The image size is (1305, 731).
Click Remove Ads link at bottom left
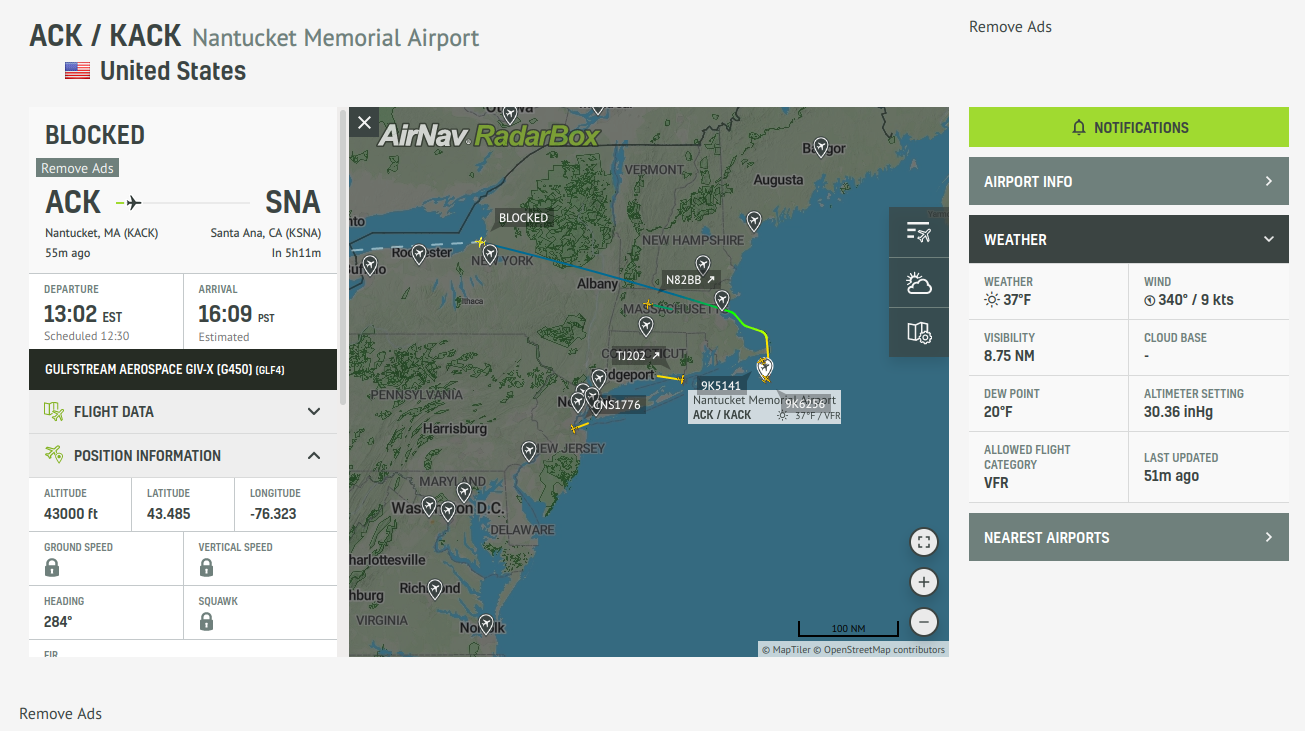point(60,714)
